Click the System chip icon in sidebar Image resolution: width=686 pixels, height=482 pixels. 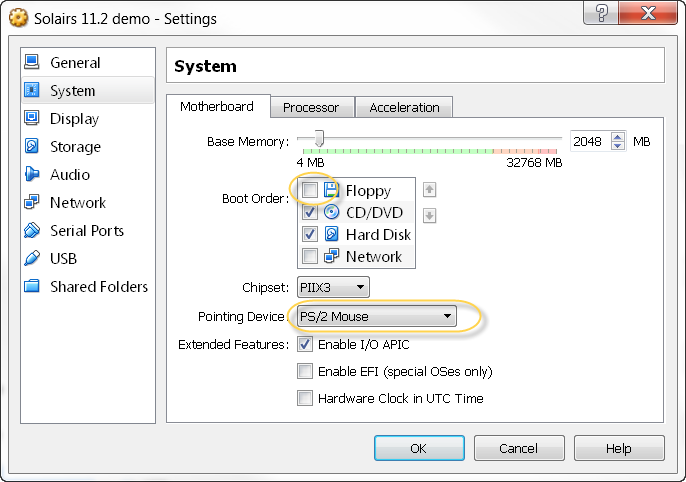coord(32,90)
